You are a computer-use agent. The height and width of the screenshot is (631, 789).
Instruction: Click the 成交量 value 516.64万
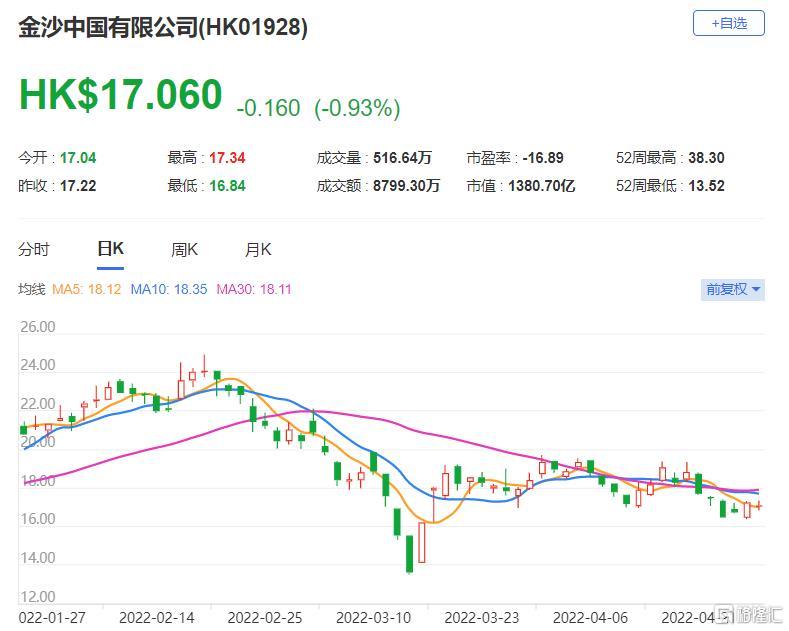tap(402, 158)
